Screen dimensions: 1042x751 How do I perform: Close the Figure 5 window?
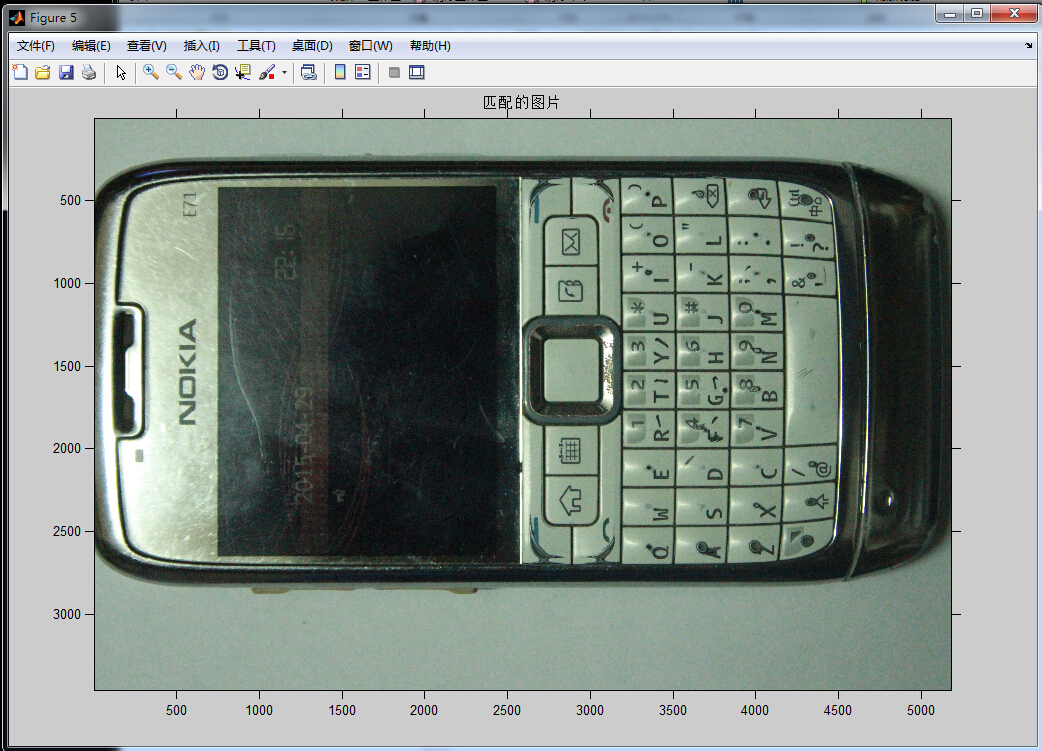click(1014, 14)
